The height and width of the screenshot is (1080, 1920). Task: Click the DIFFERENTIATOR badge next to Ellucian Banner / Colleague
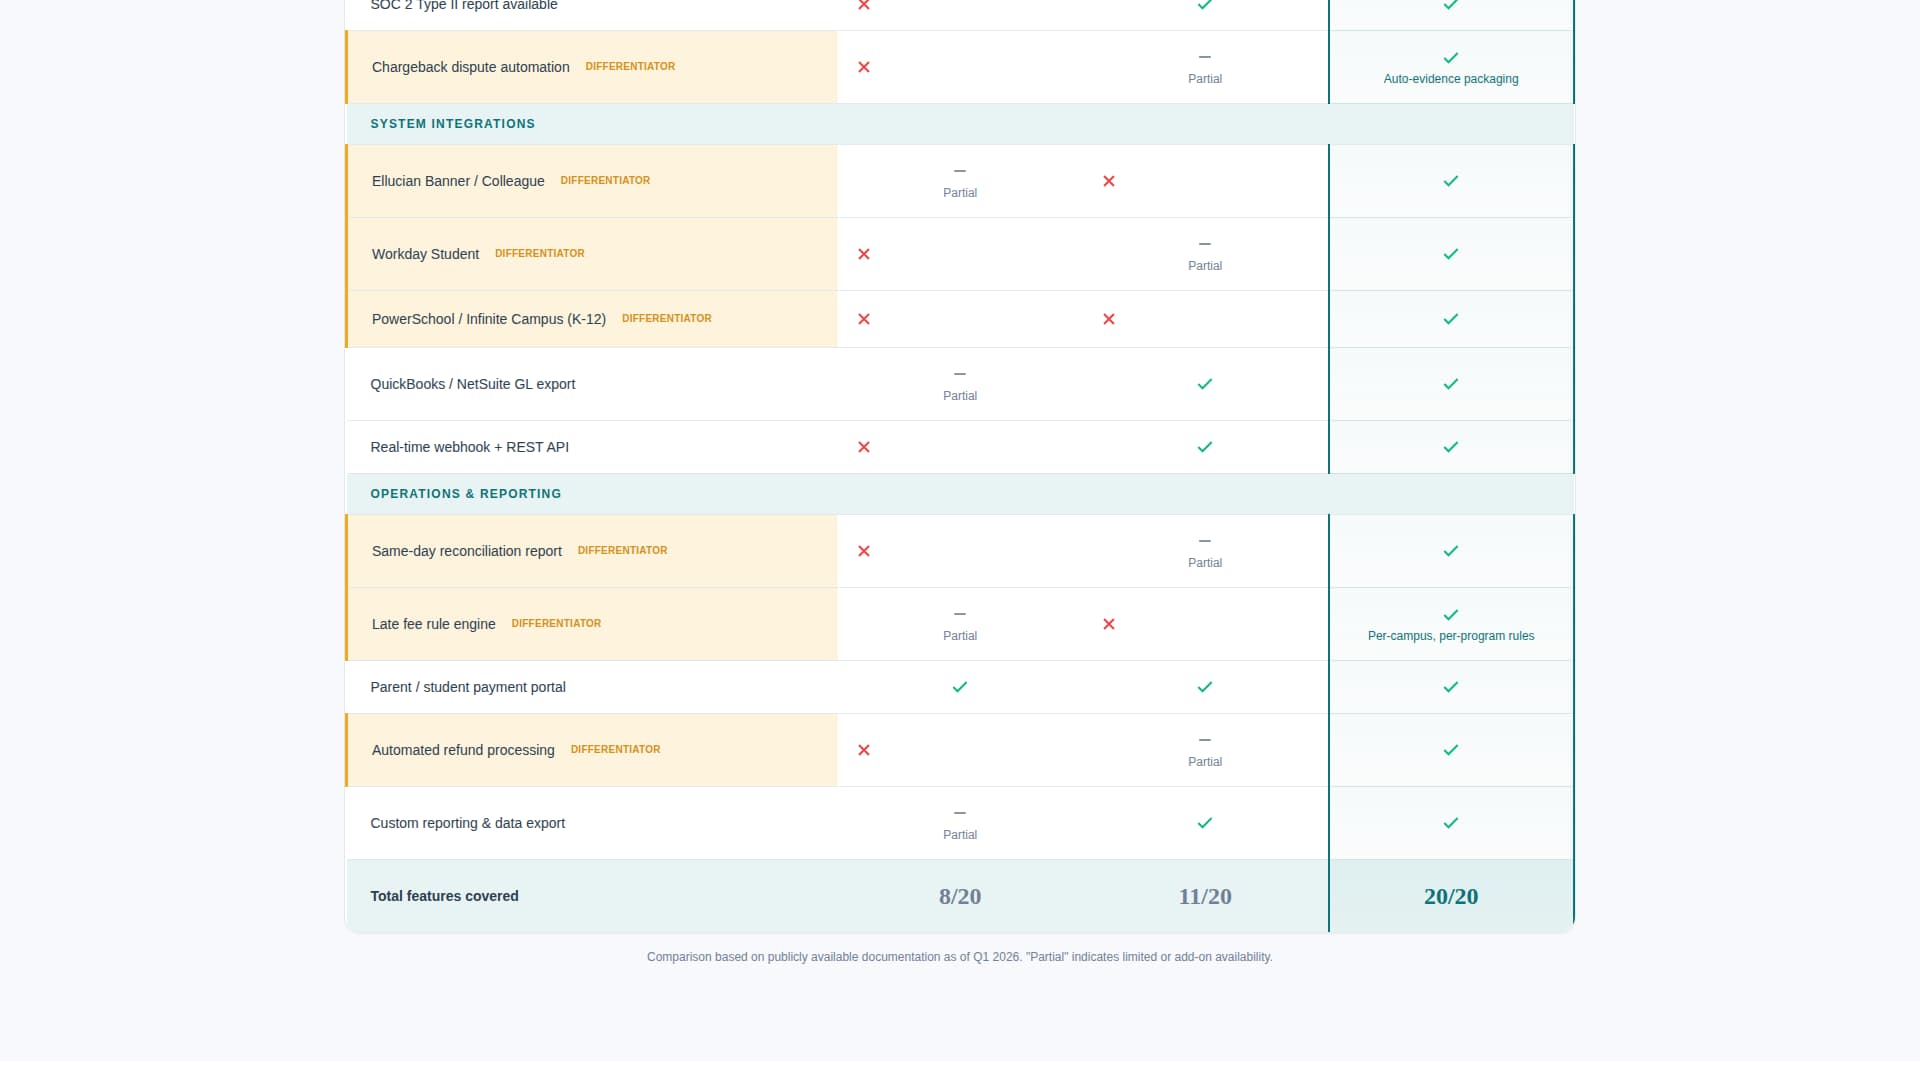605,181
